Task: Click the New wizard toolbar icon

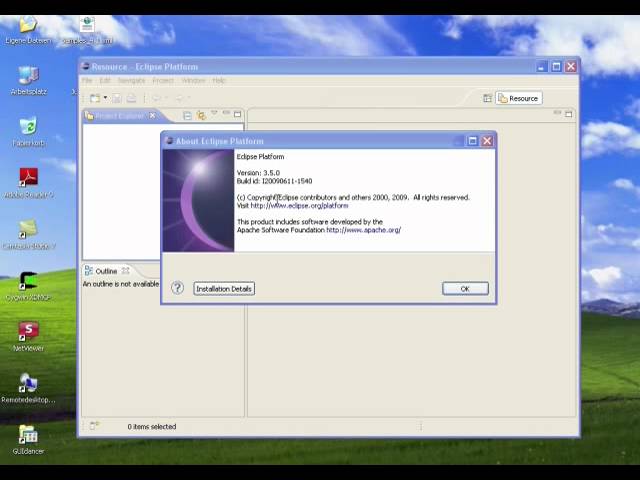Action: [95, 98]
